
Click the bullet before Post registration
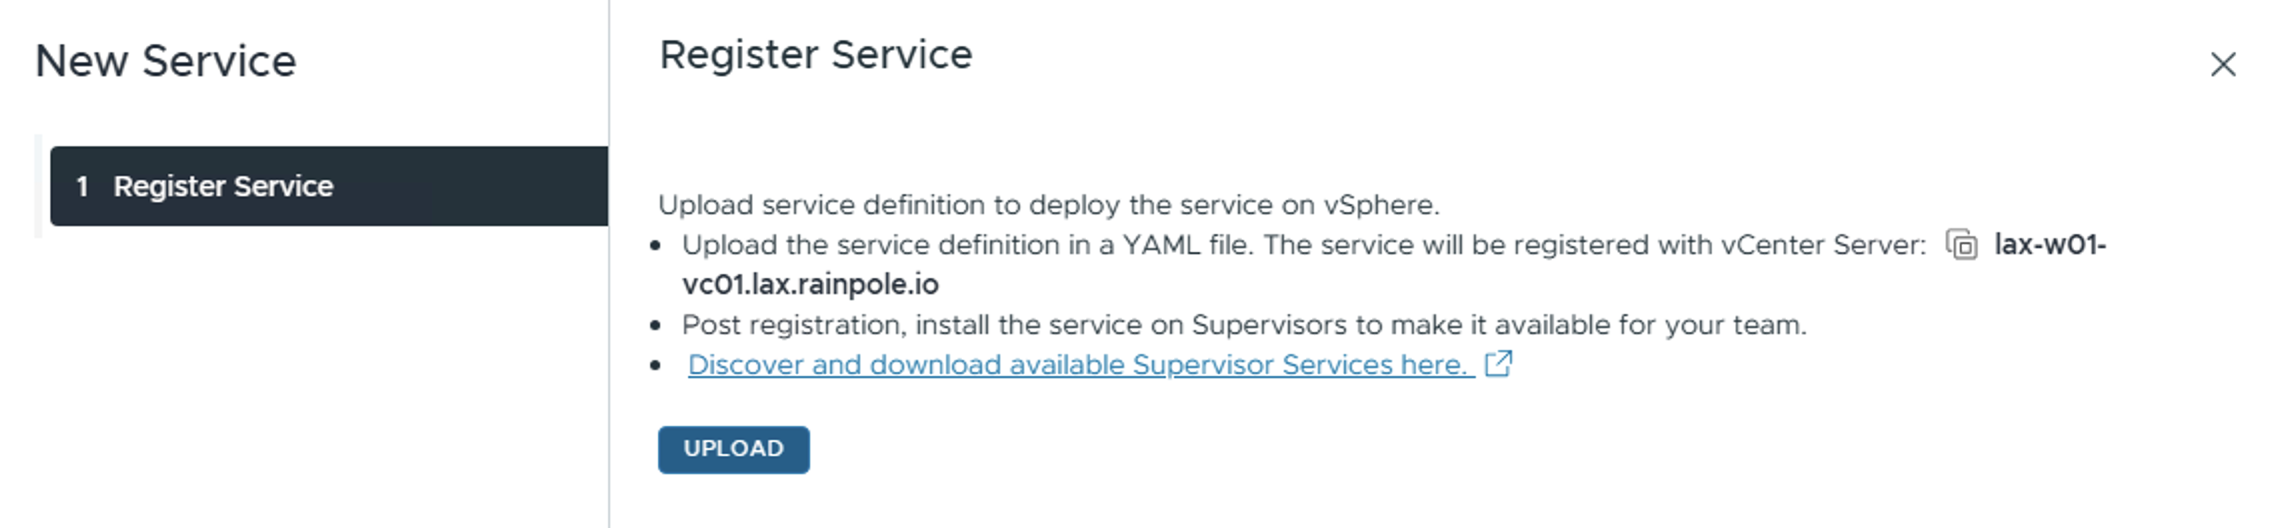point(656,326)
